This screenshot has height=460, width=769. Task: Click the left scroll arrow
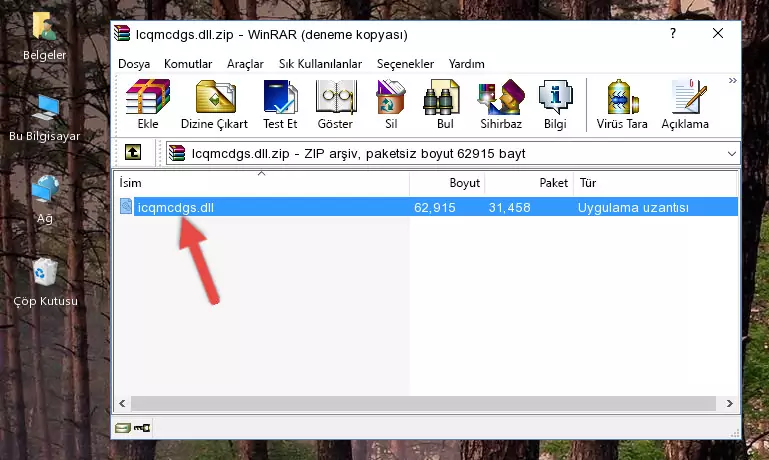(x=122, y=403)
